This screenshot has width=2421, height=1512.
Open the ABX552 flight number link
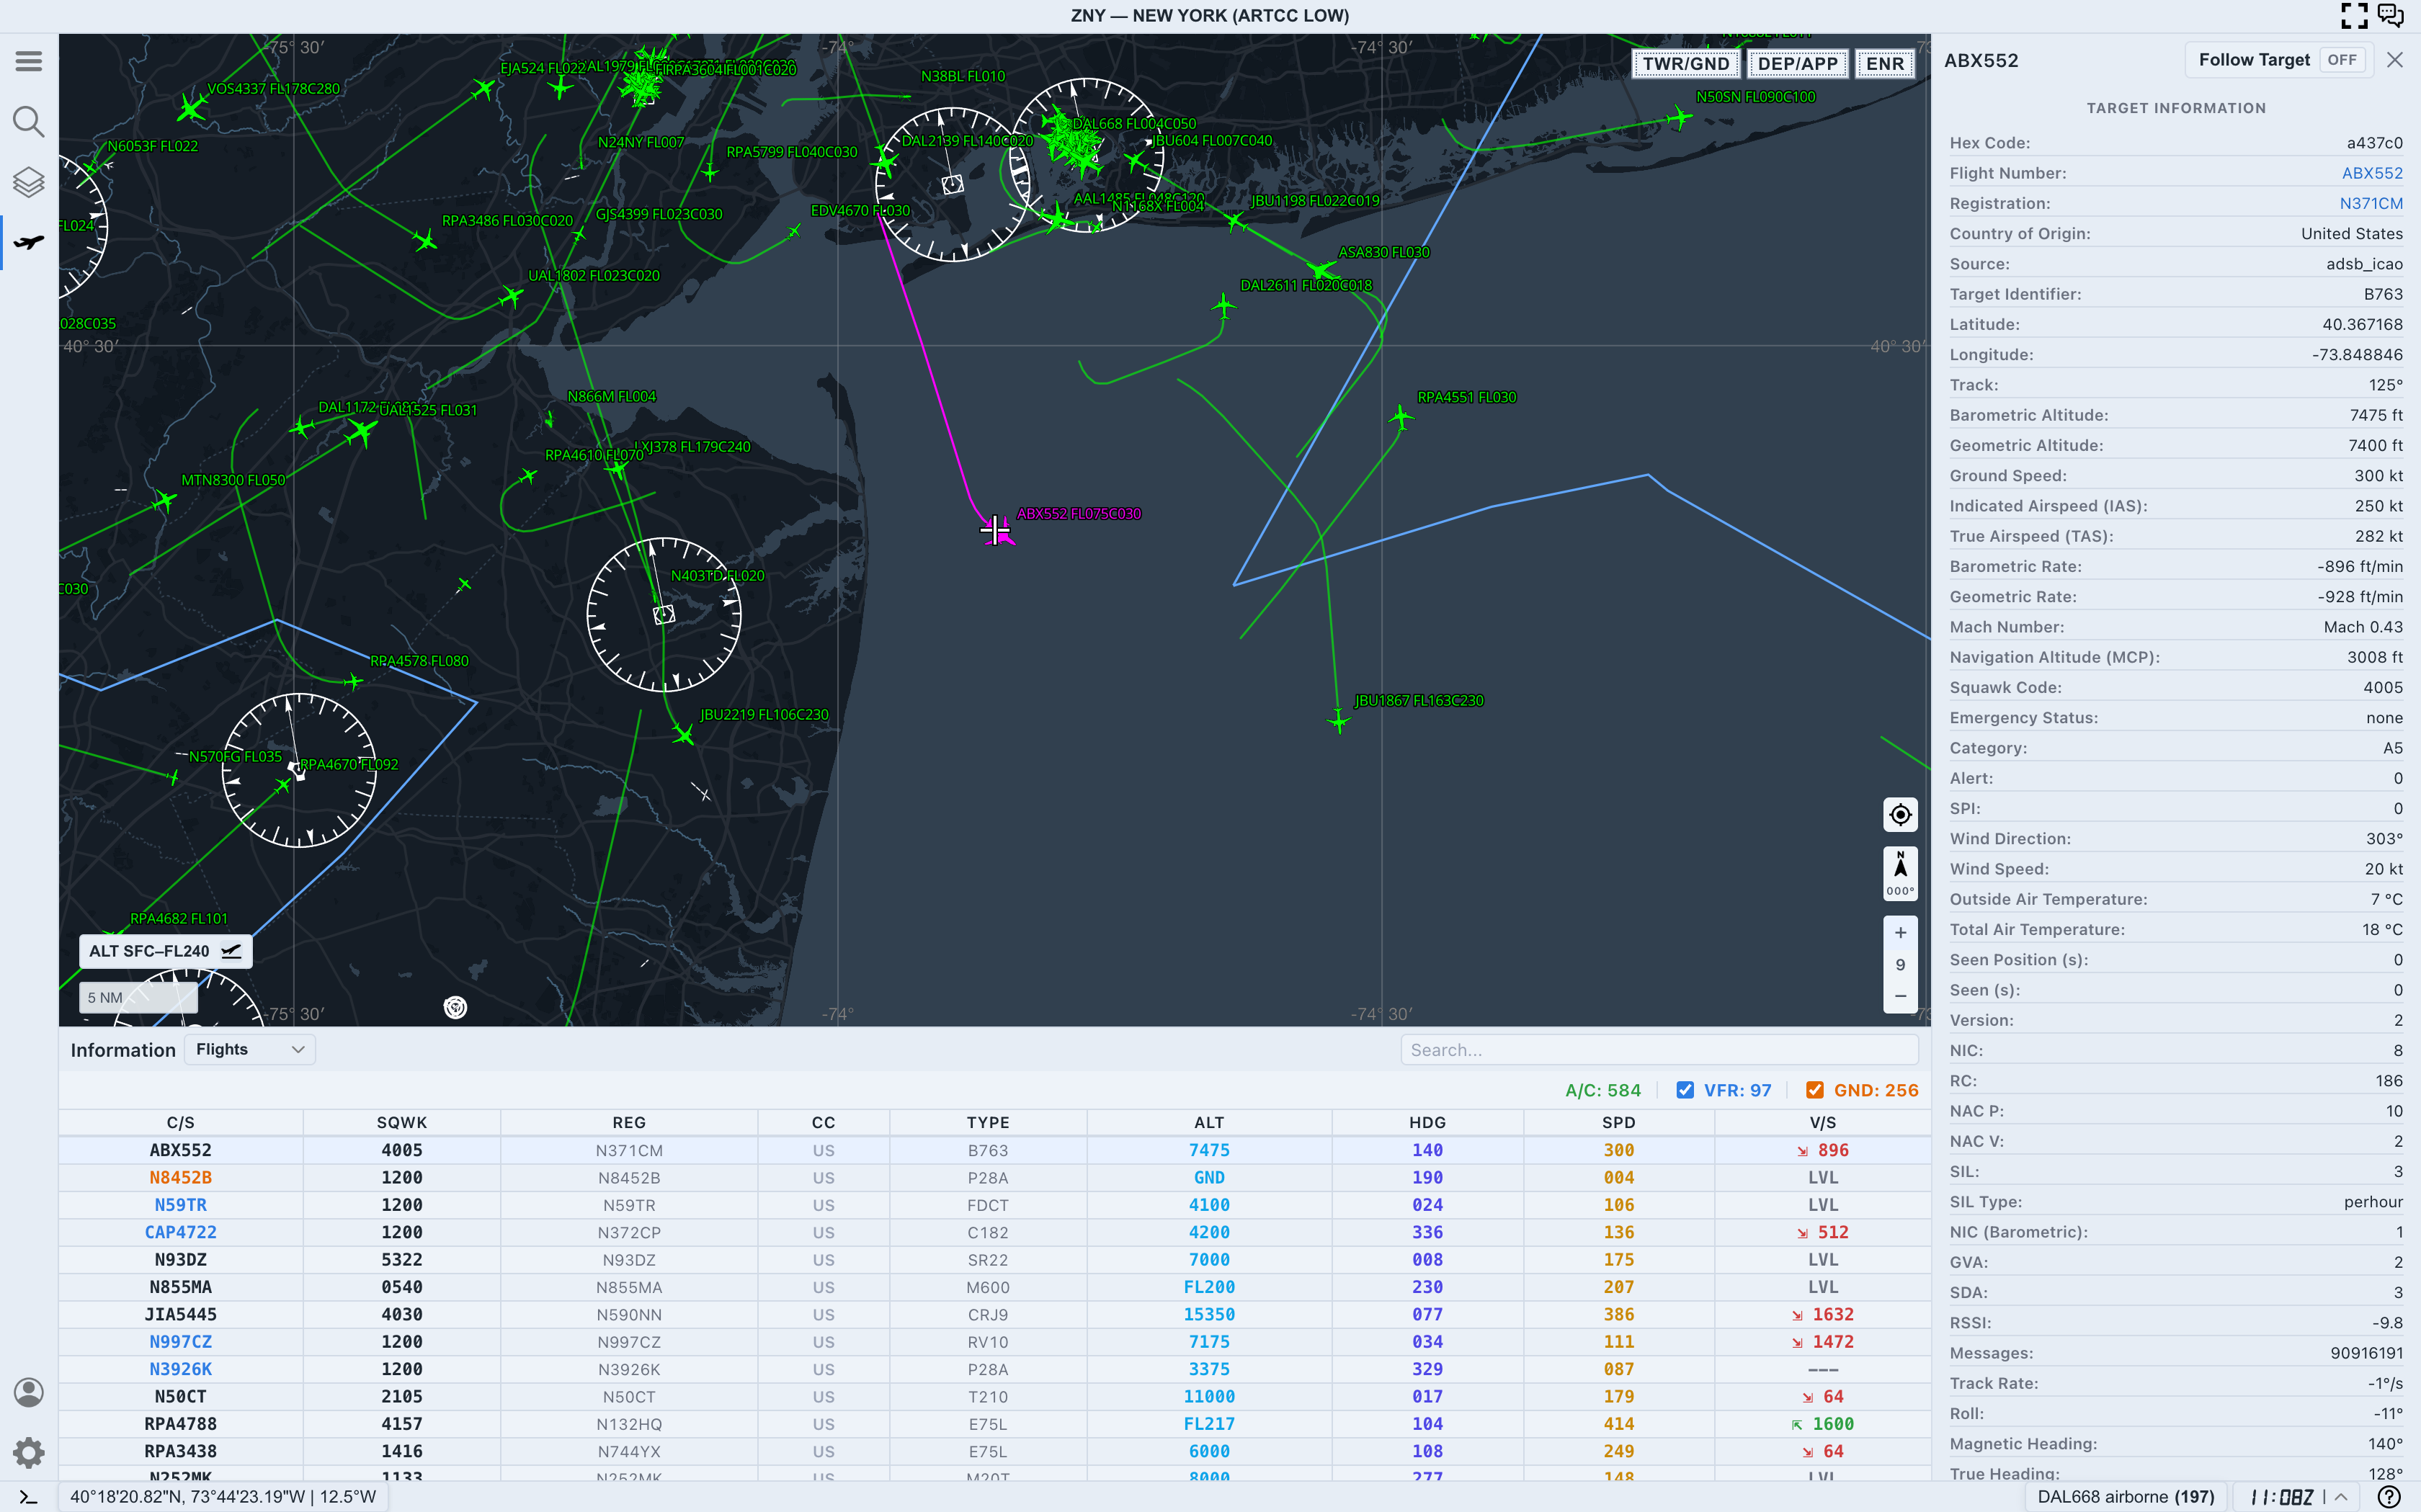coord(2372,173)
